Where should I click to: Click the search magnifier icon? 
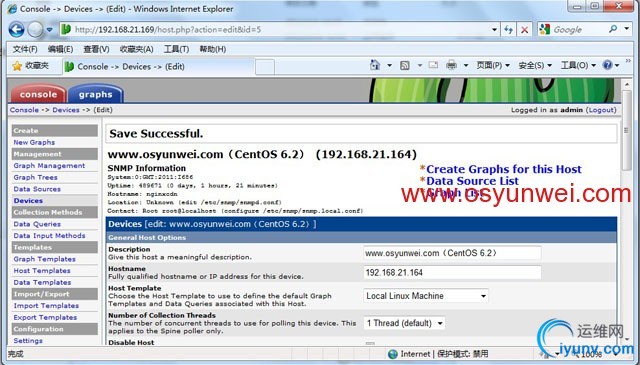[613, 29]
